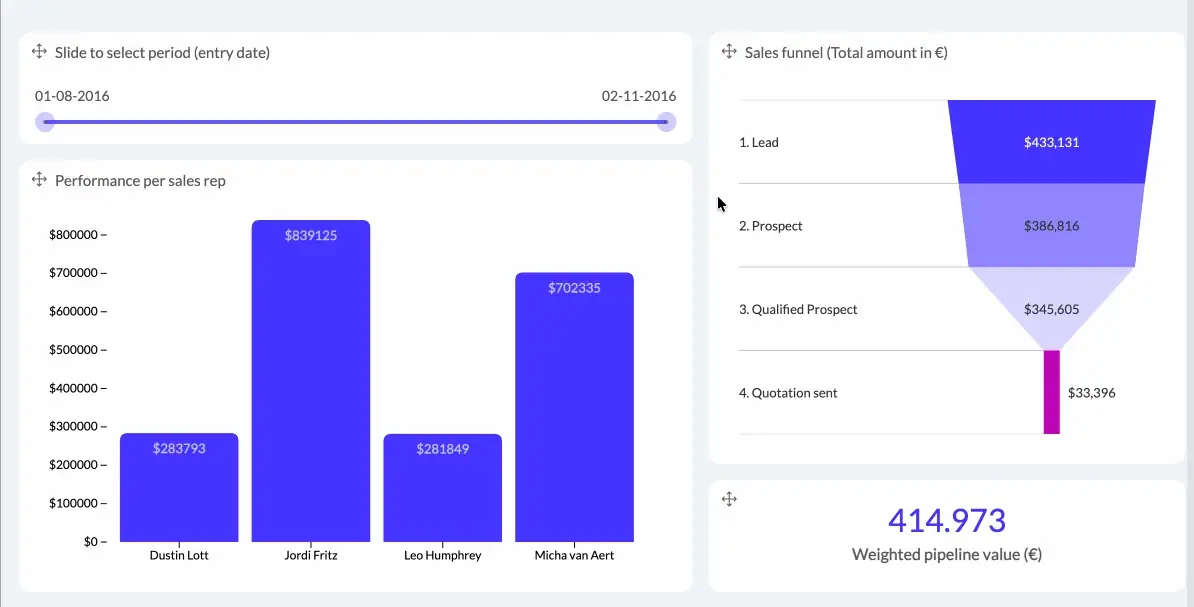Select the Dustin Lott bar
Image resolution: width=1194 pixels, height=607 pixels.
coord(179,487)
